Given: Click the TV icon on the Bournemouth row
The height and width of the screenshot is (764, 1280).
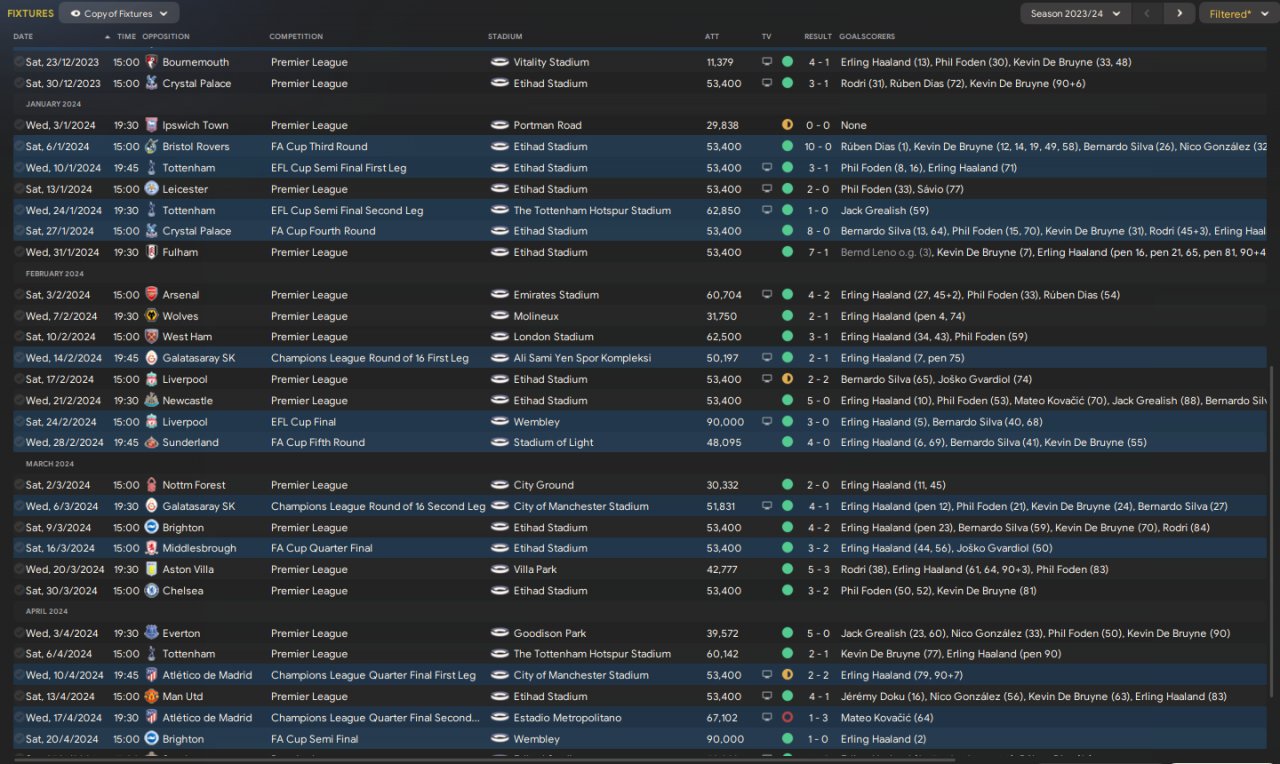Looking at the screenshot, I should (x=767, y=62).
